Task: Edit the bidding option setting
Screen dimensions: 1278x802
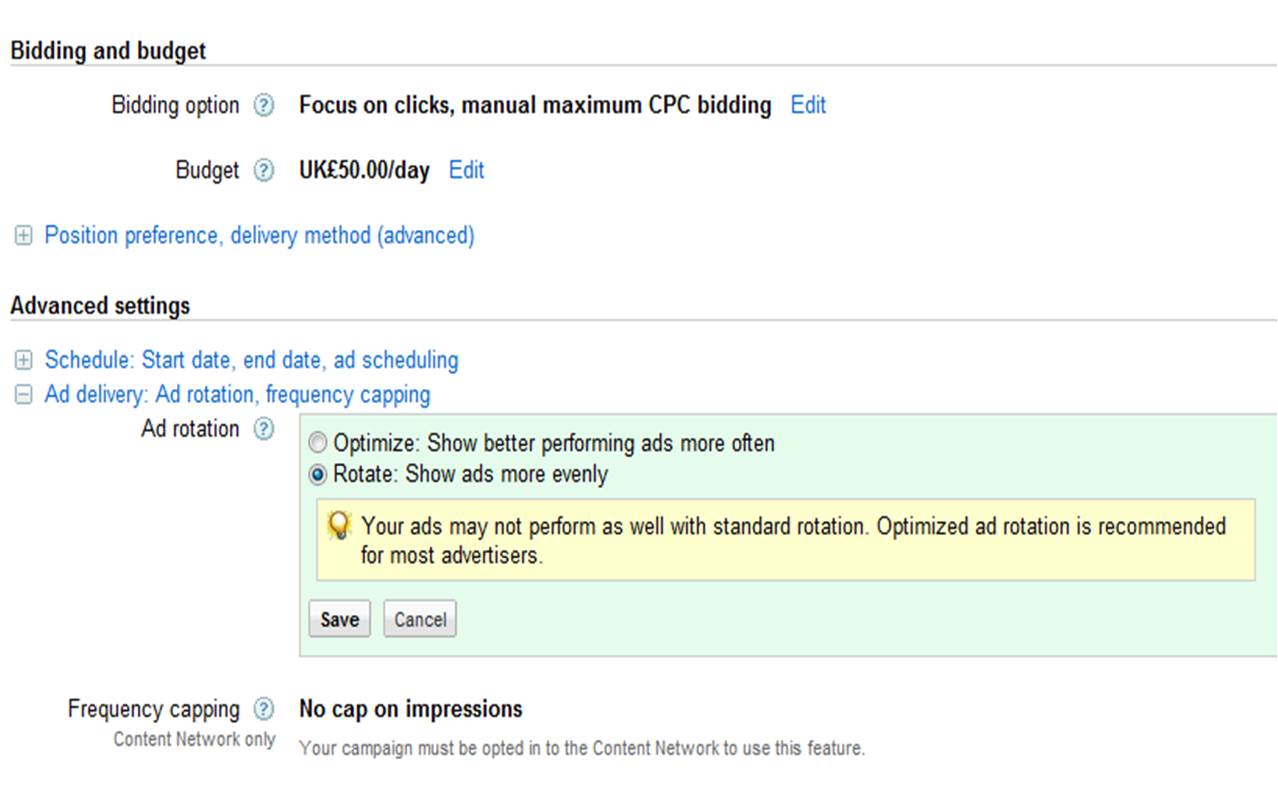Action: [808, 105]
